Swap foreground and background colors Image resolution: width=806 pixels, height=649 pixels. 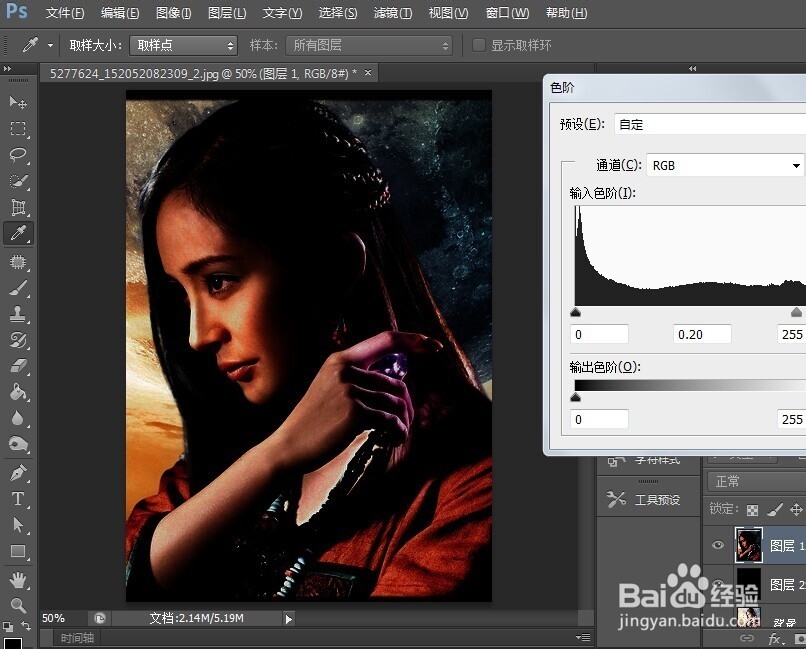pos(26,625)
